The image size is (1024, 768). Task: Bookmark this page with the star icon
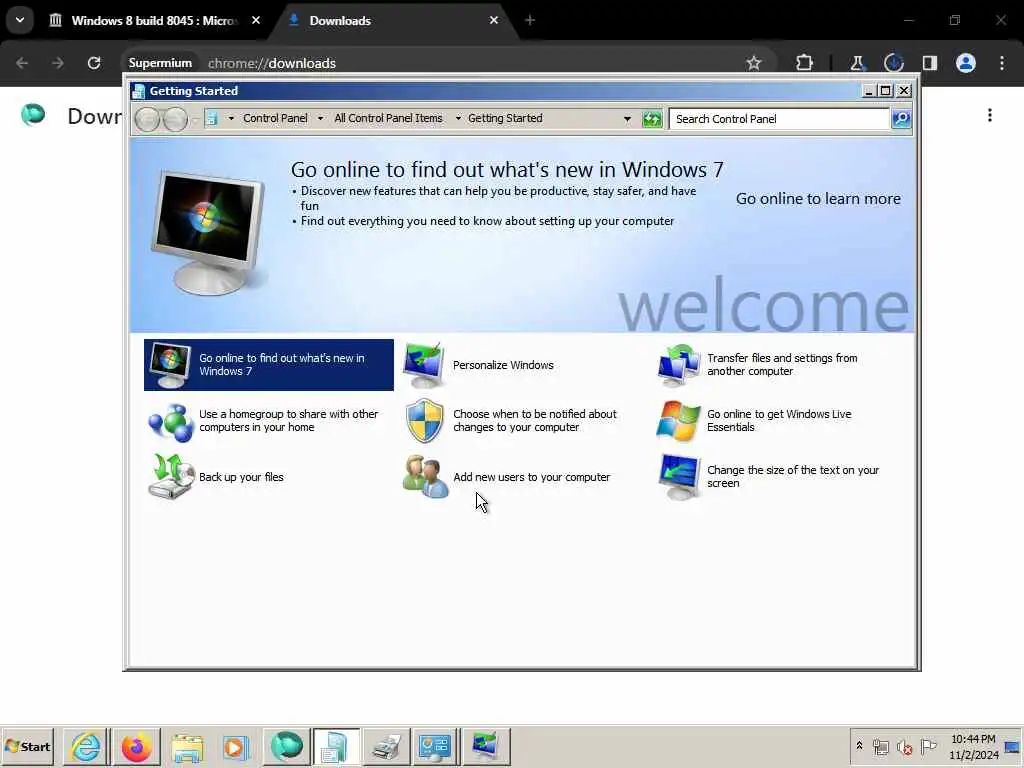click(x=754, y=63)
